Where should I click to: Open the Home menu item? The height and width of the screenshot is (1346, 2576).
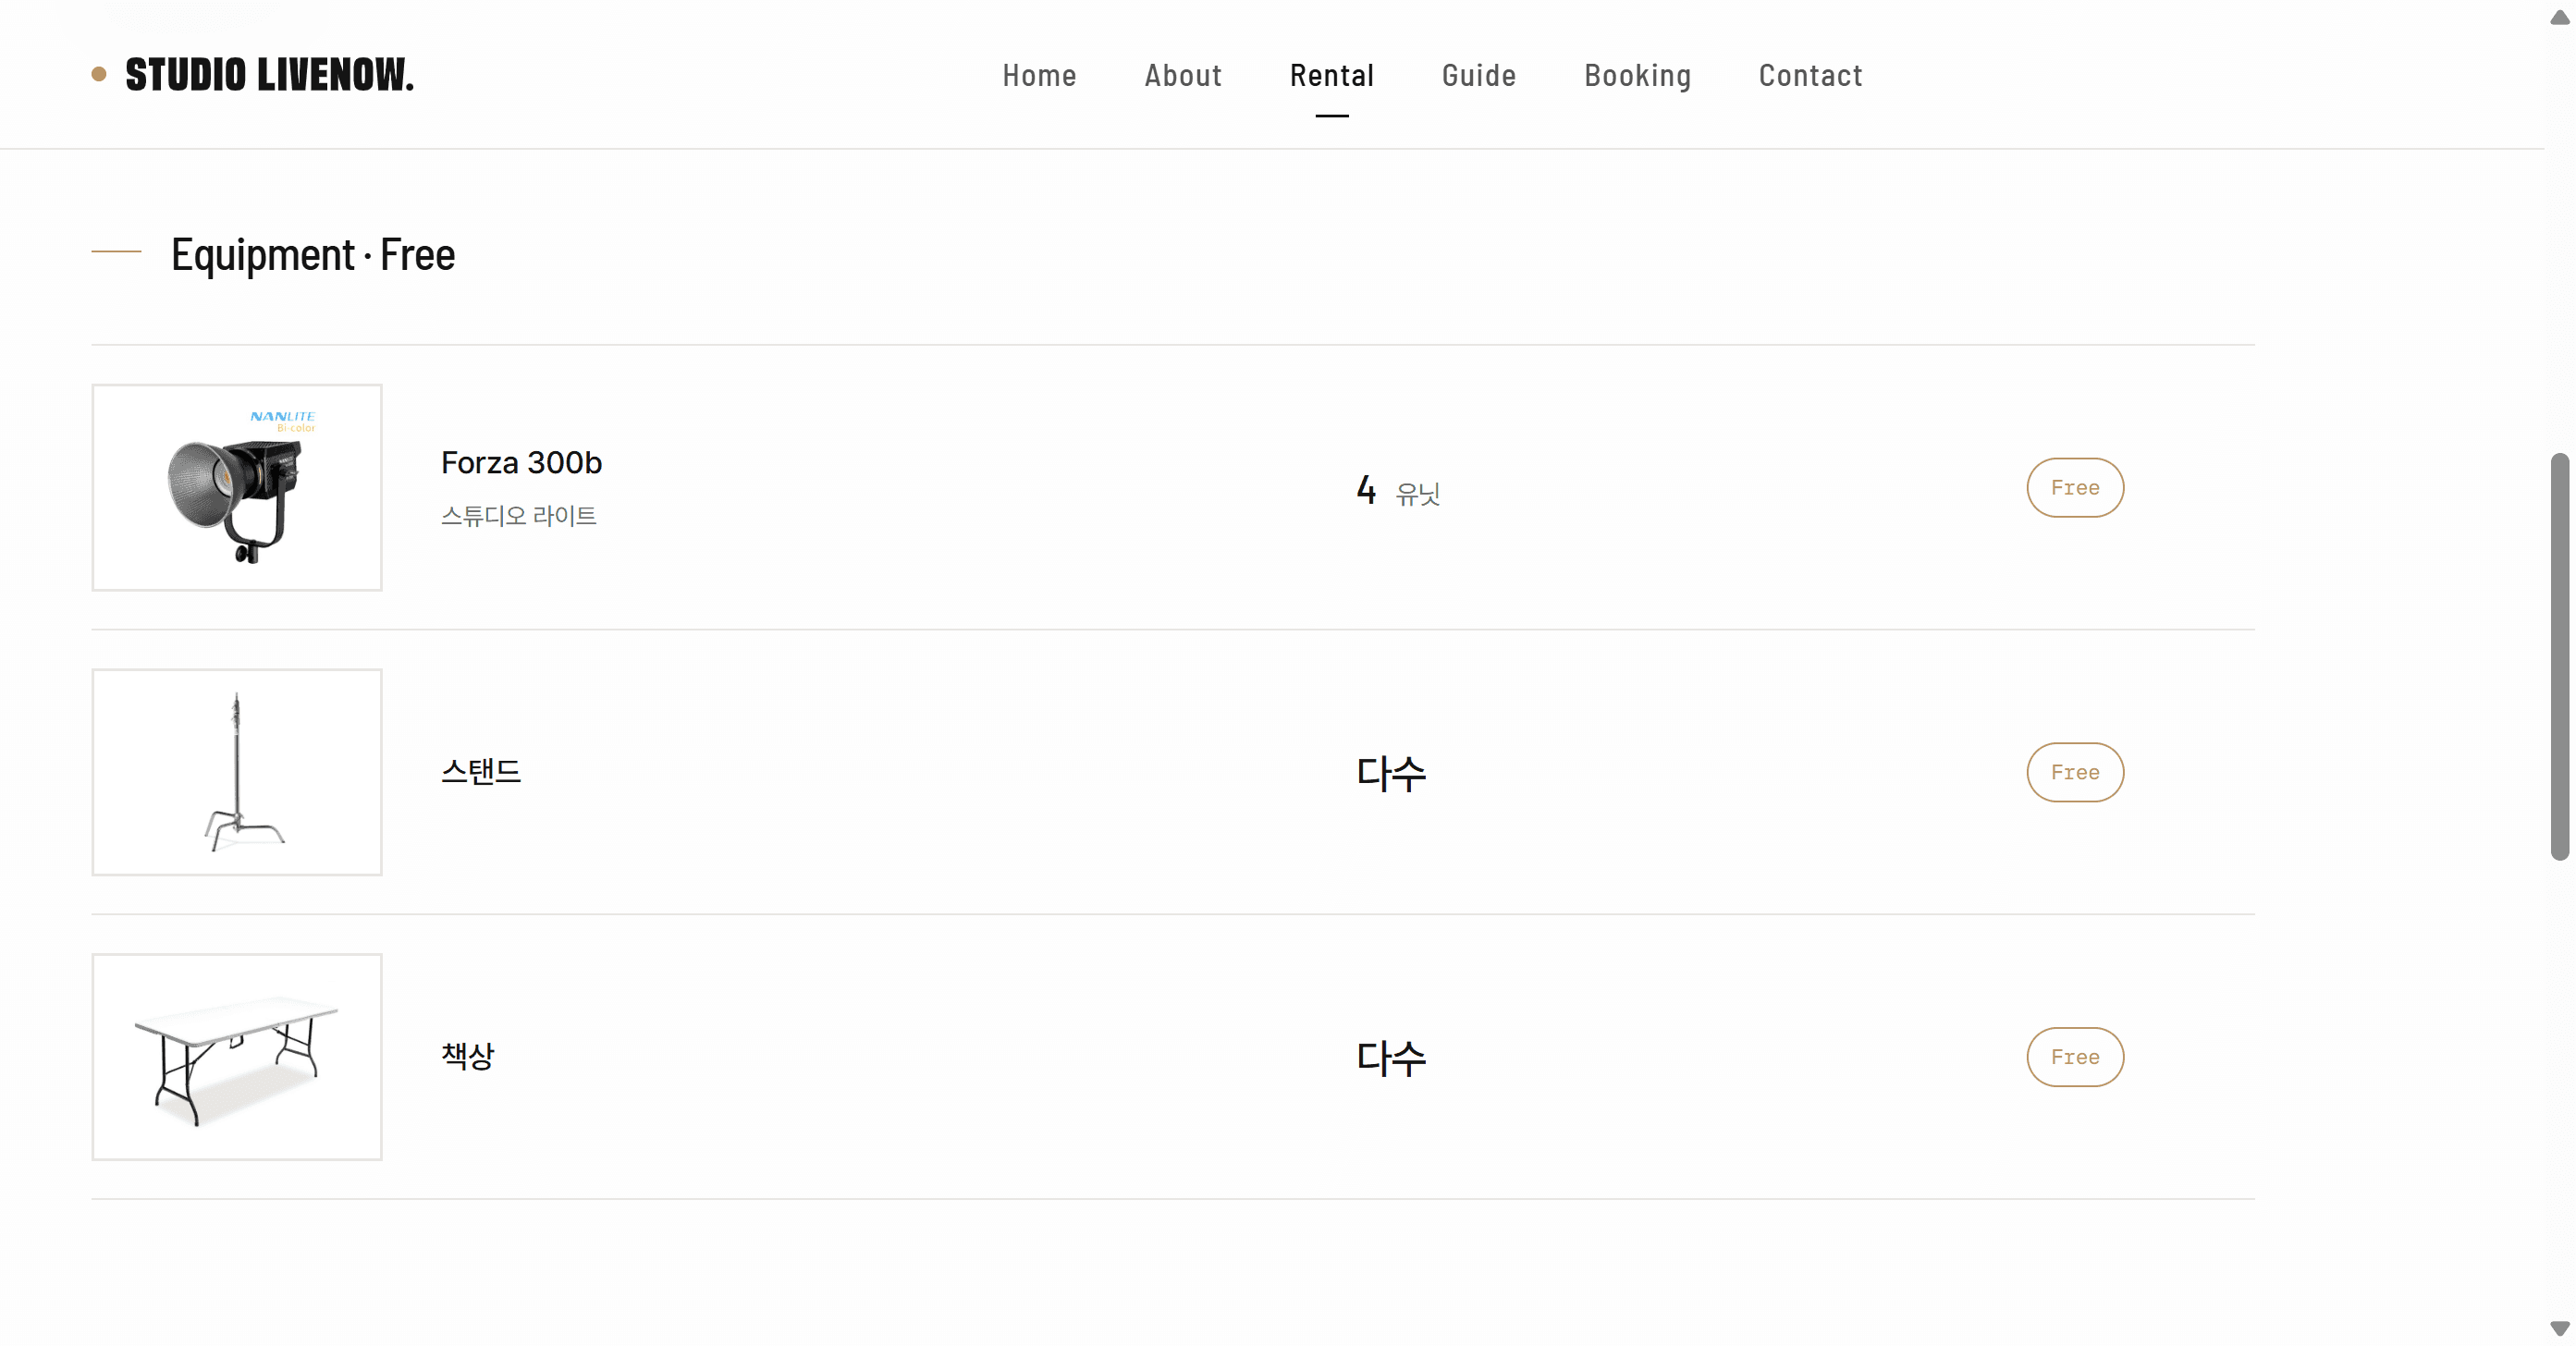click(1039, 75)
